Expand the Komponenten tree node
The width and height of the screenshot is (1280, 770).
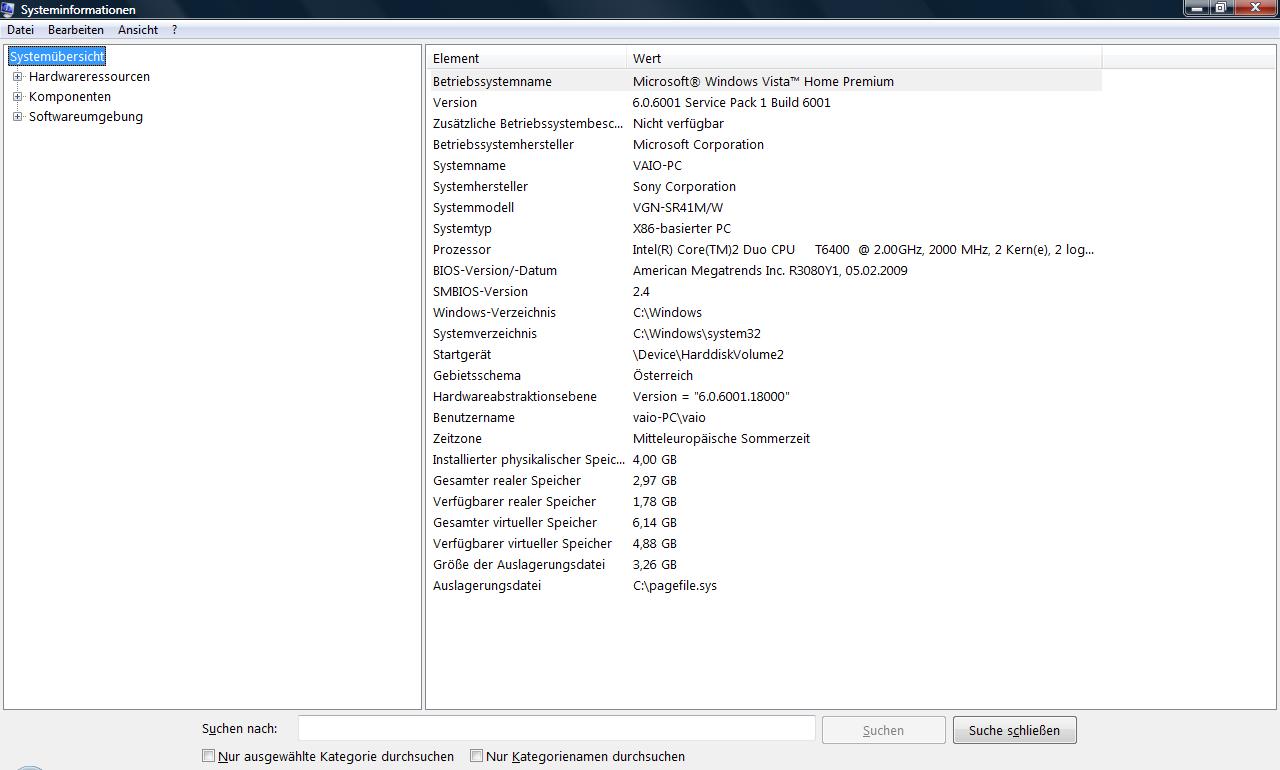coord(17,97)
